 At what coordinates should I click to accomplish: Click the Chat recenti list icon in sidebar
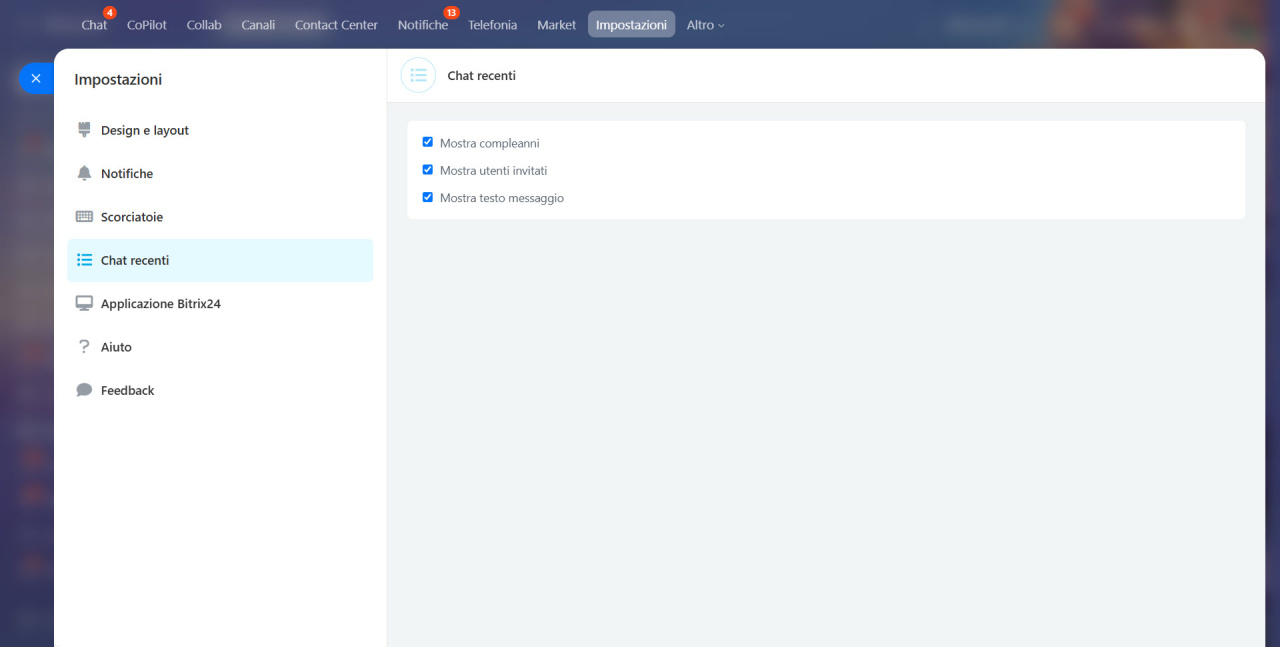84,260
